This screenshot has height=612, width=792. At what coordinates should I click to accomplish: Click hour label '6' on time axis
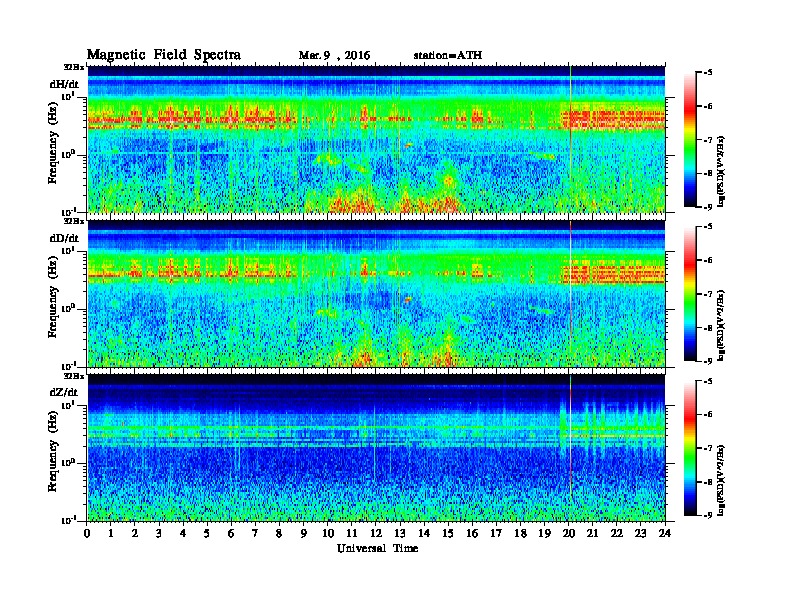[231, 534]
